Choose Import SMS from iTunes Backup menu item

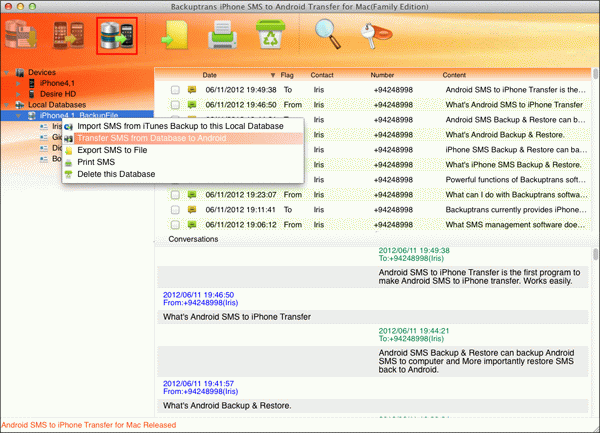[183, 126]
